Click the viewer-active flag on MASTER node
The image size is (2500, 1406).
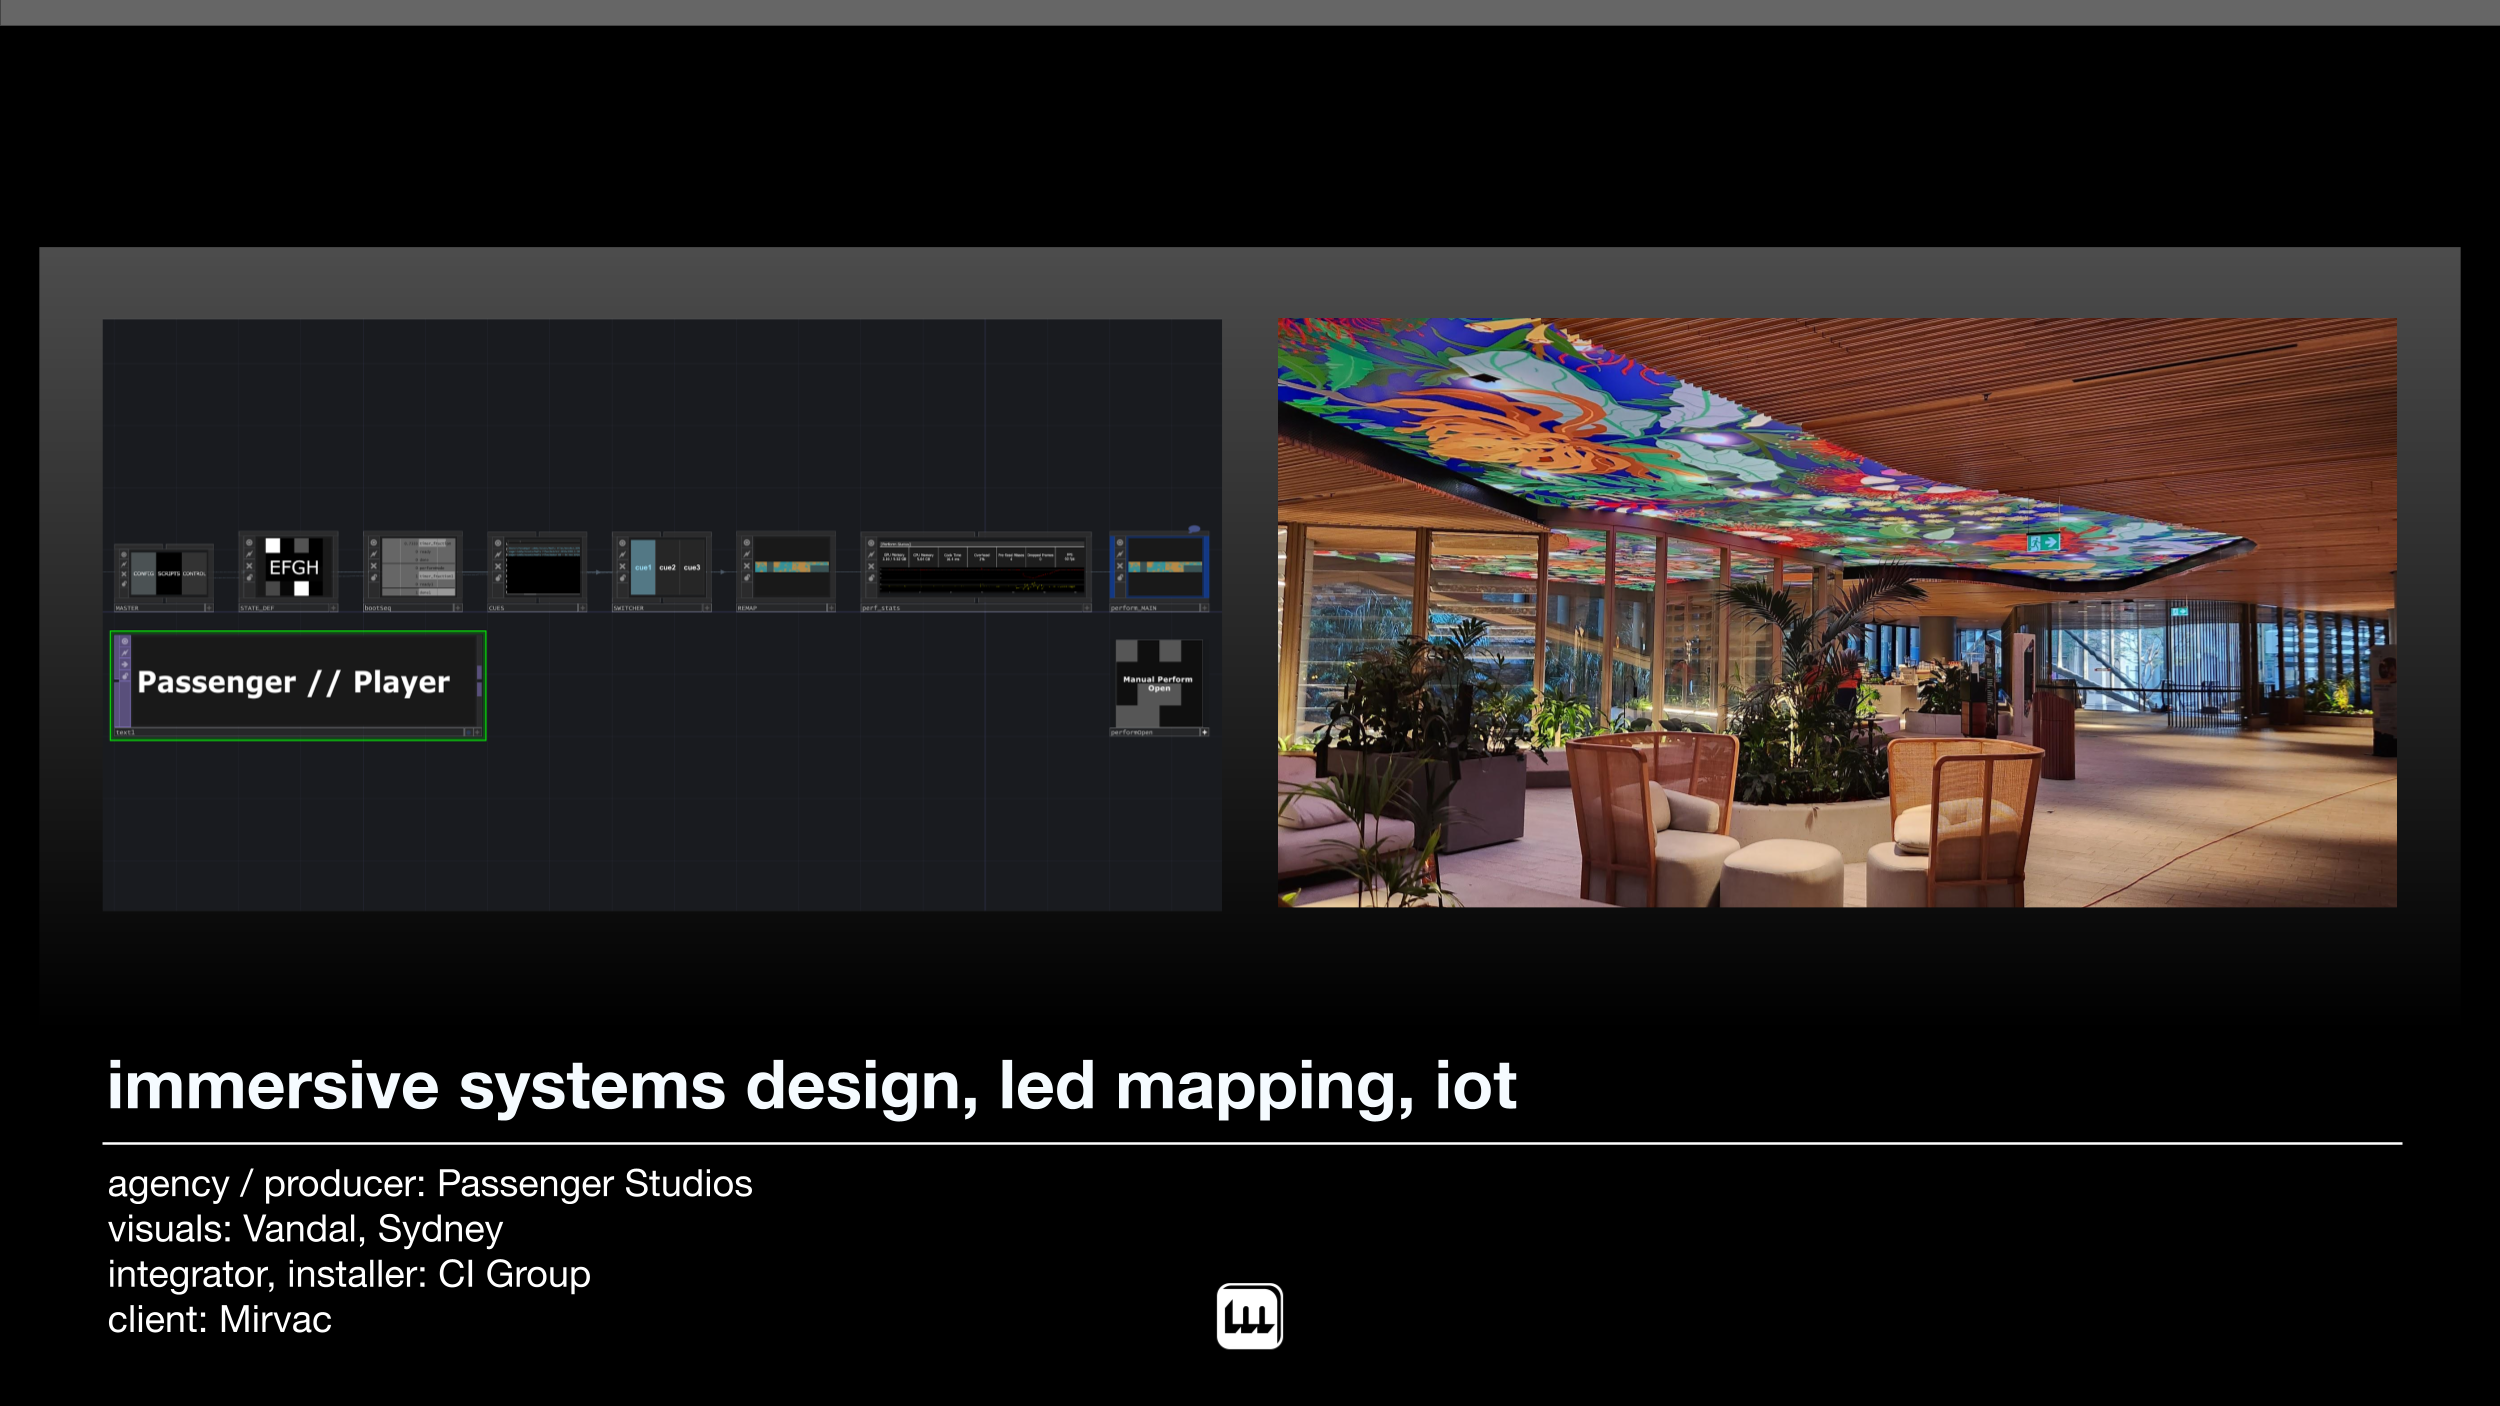point(124,554)
